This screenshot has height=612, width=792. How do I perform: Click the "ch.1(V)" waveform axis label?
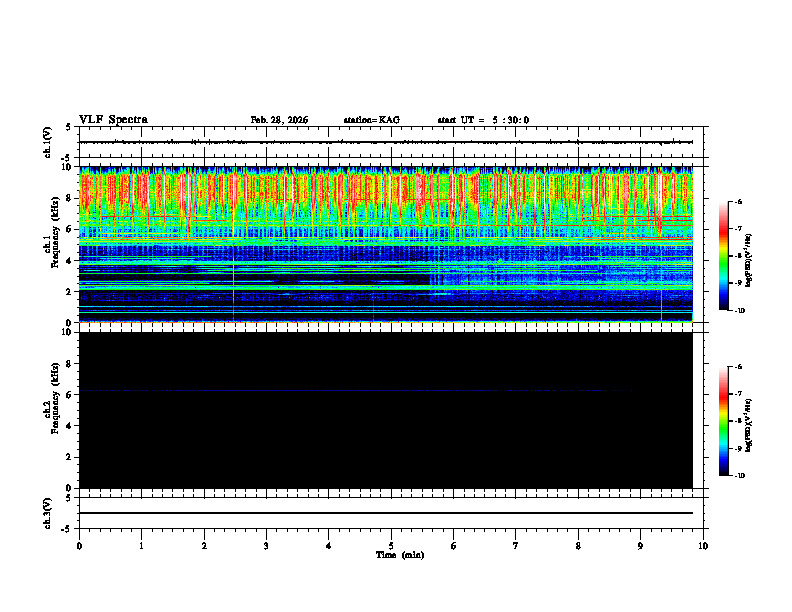(x=48, y=142)
